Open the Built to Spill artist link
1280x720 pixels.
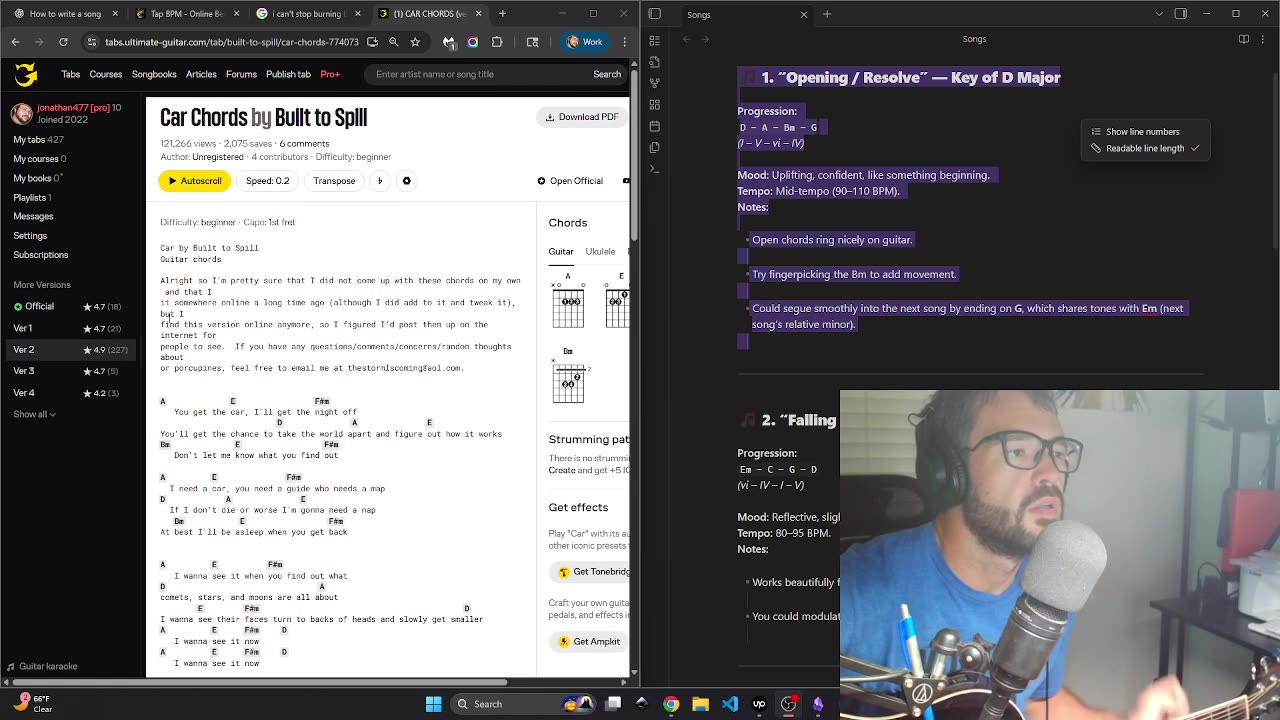coord(320,118)
